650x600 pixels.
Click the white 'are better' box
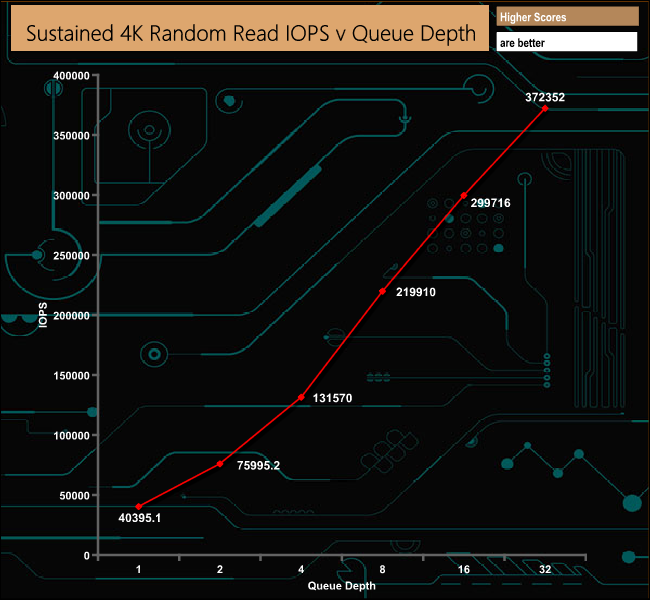[567, 42]
